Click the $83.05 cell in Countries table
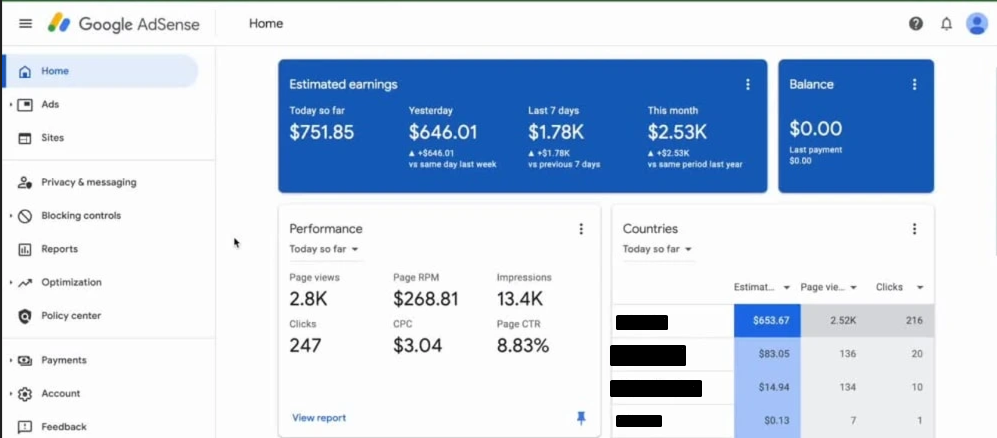997x438 pixels. (767, 354)
